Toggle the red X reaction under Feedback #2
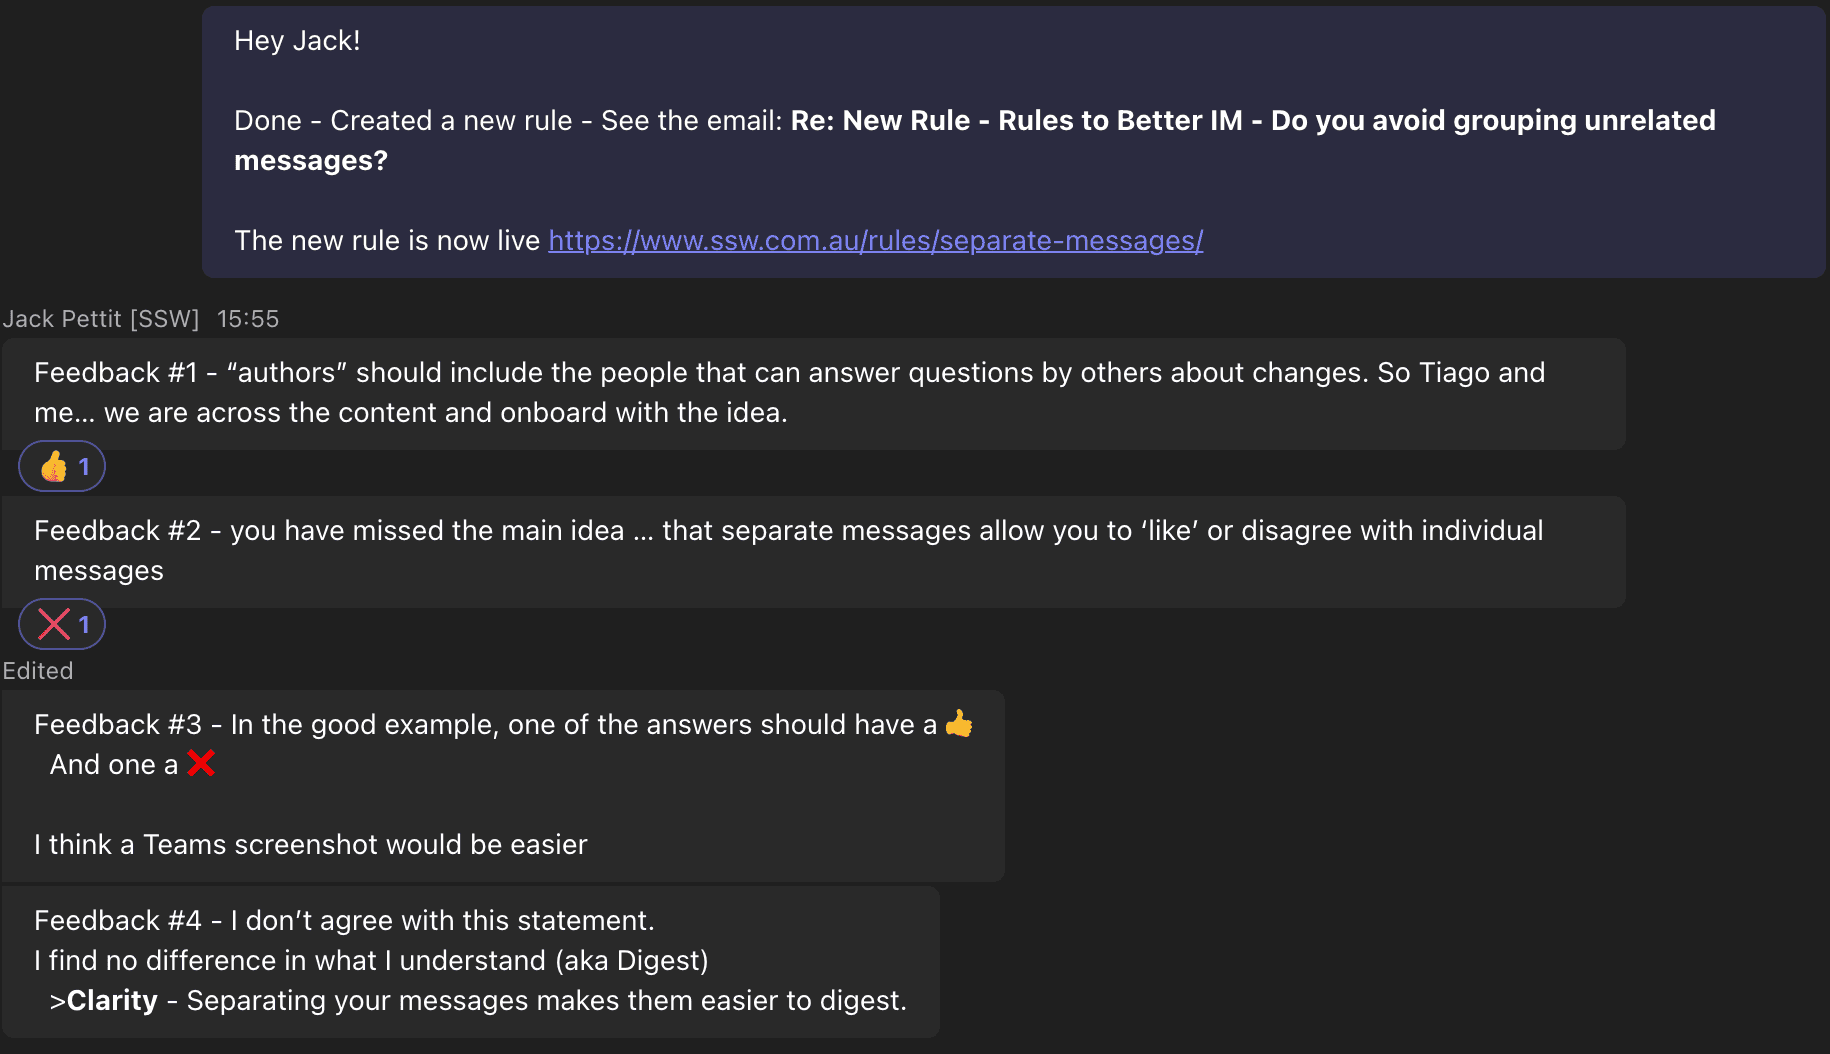This screenshot has width=1830, height=1054. point(62,624)
